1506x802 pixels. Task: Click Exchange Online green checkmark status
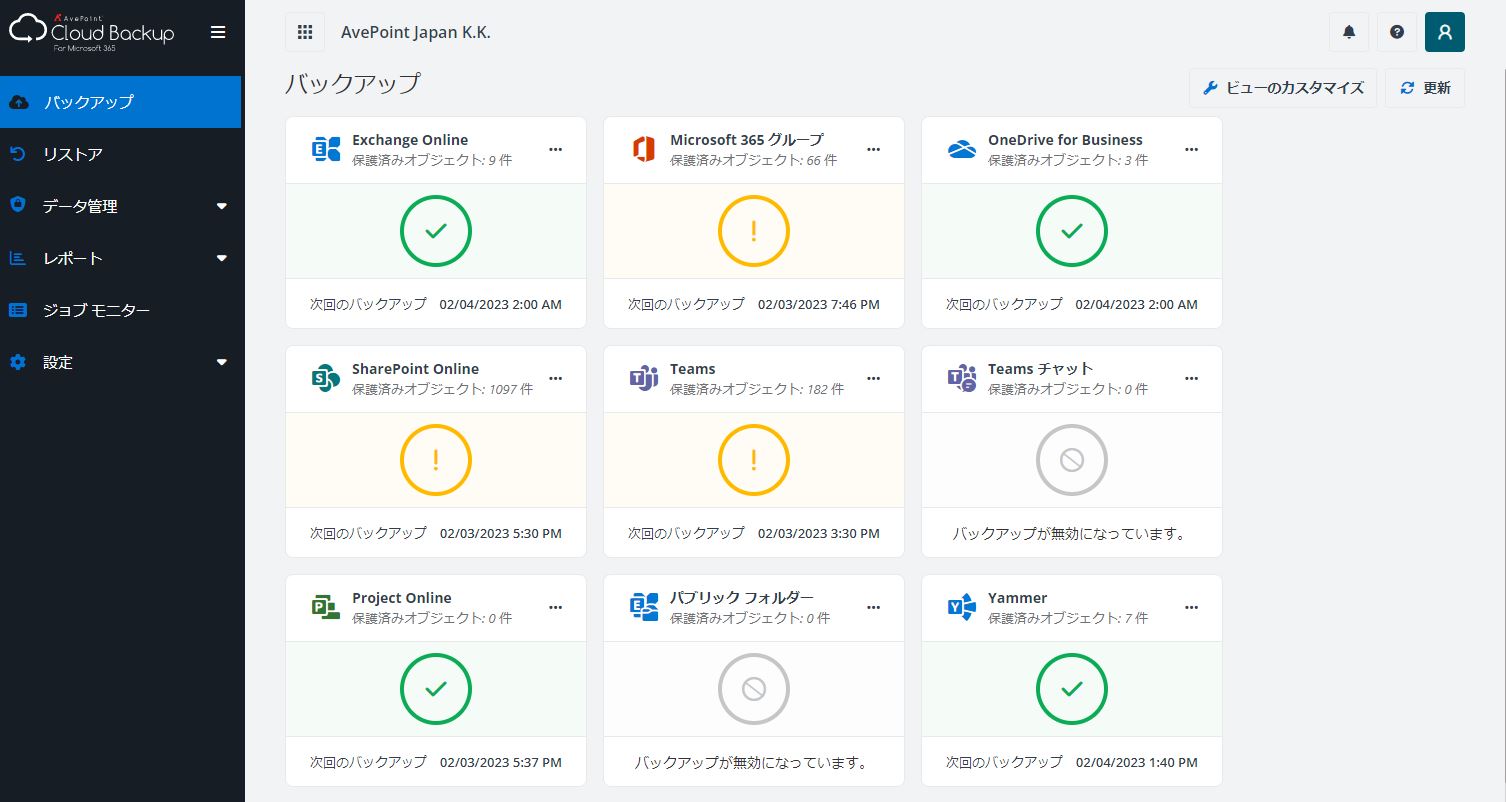coord(436,231)
